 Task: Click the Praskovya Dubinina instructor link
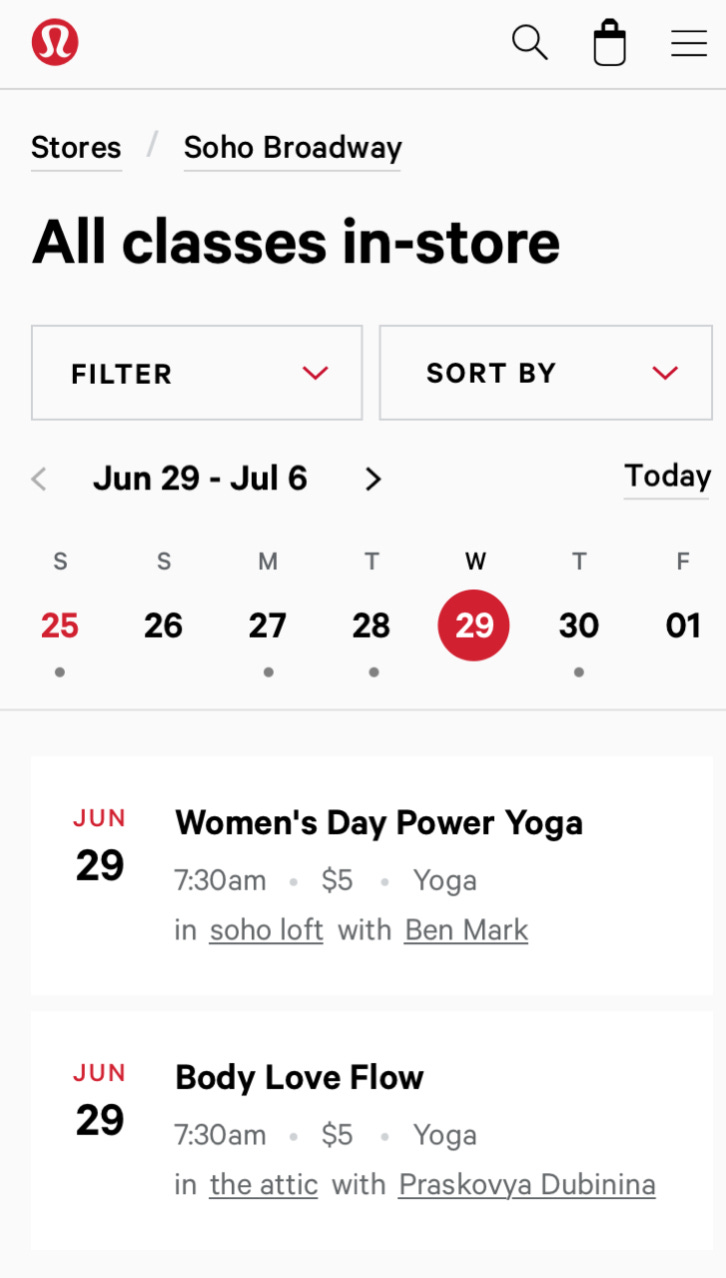527,1186
